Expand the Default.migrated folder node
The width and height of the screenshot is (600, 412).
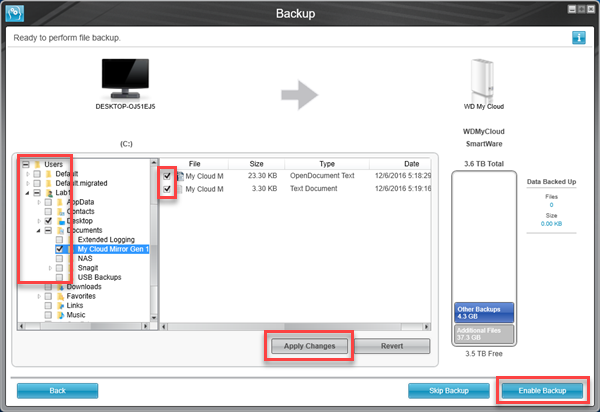click(28, 183)
